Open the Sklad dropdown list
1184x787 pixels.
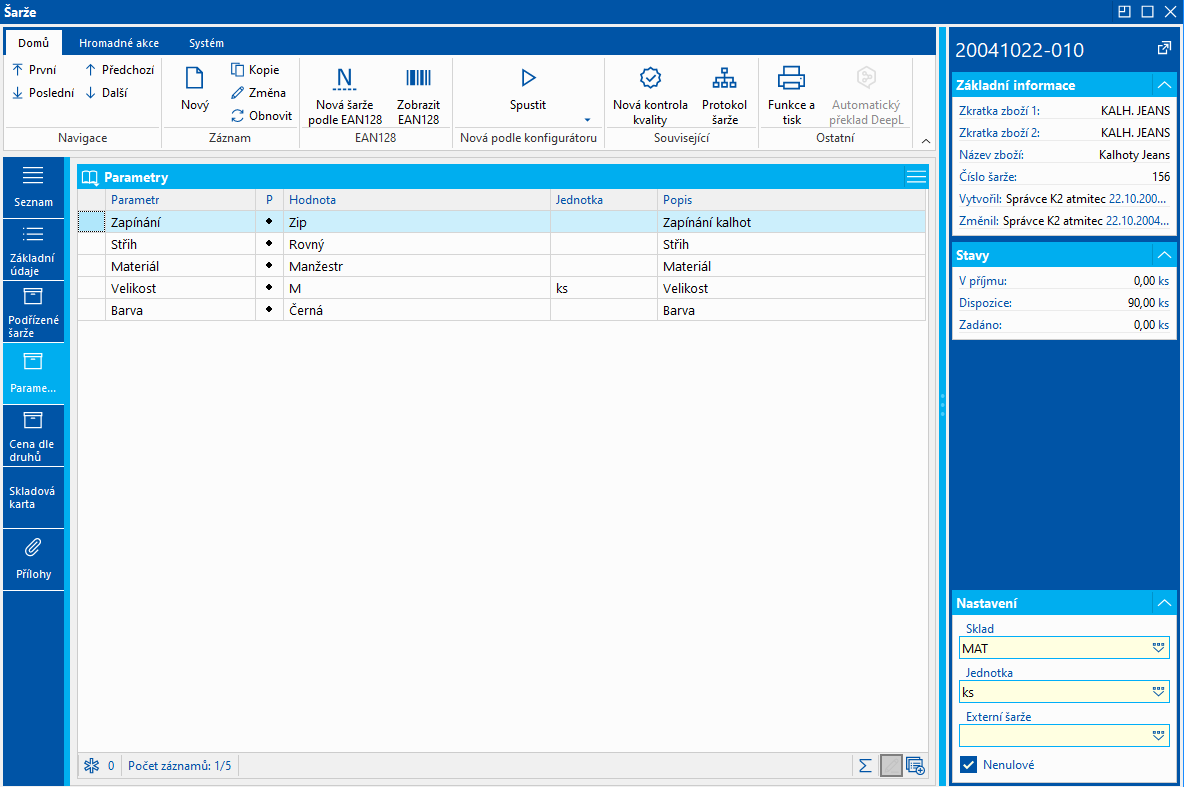tap(1159, 649)
